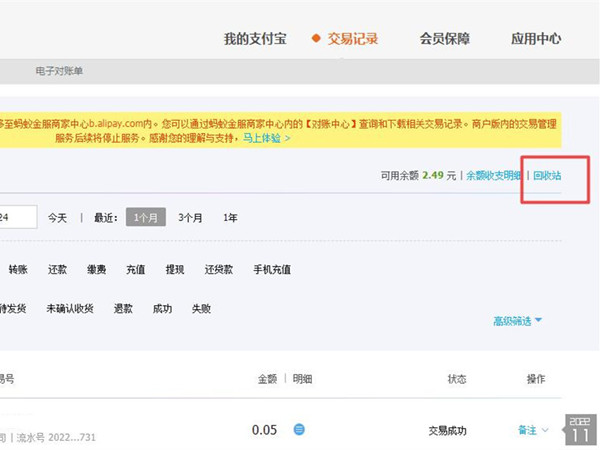Screen dimensions: 600x450
Task: Filter by 退款 status
Action: coord(123,308)
